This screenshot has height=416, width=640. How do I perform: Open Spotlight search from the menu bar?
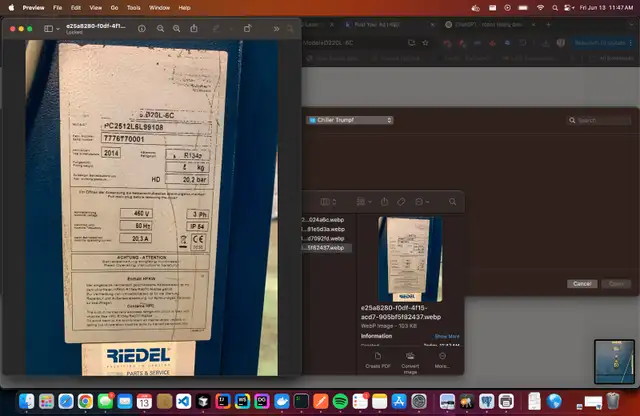coord(555,7)
